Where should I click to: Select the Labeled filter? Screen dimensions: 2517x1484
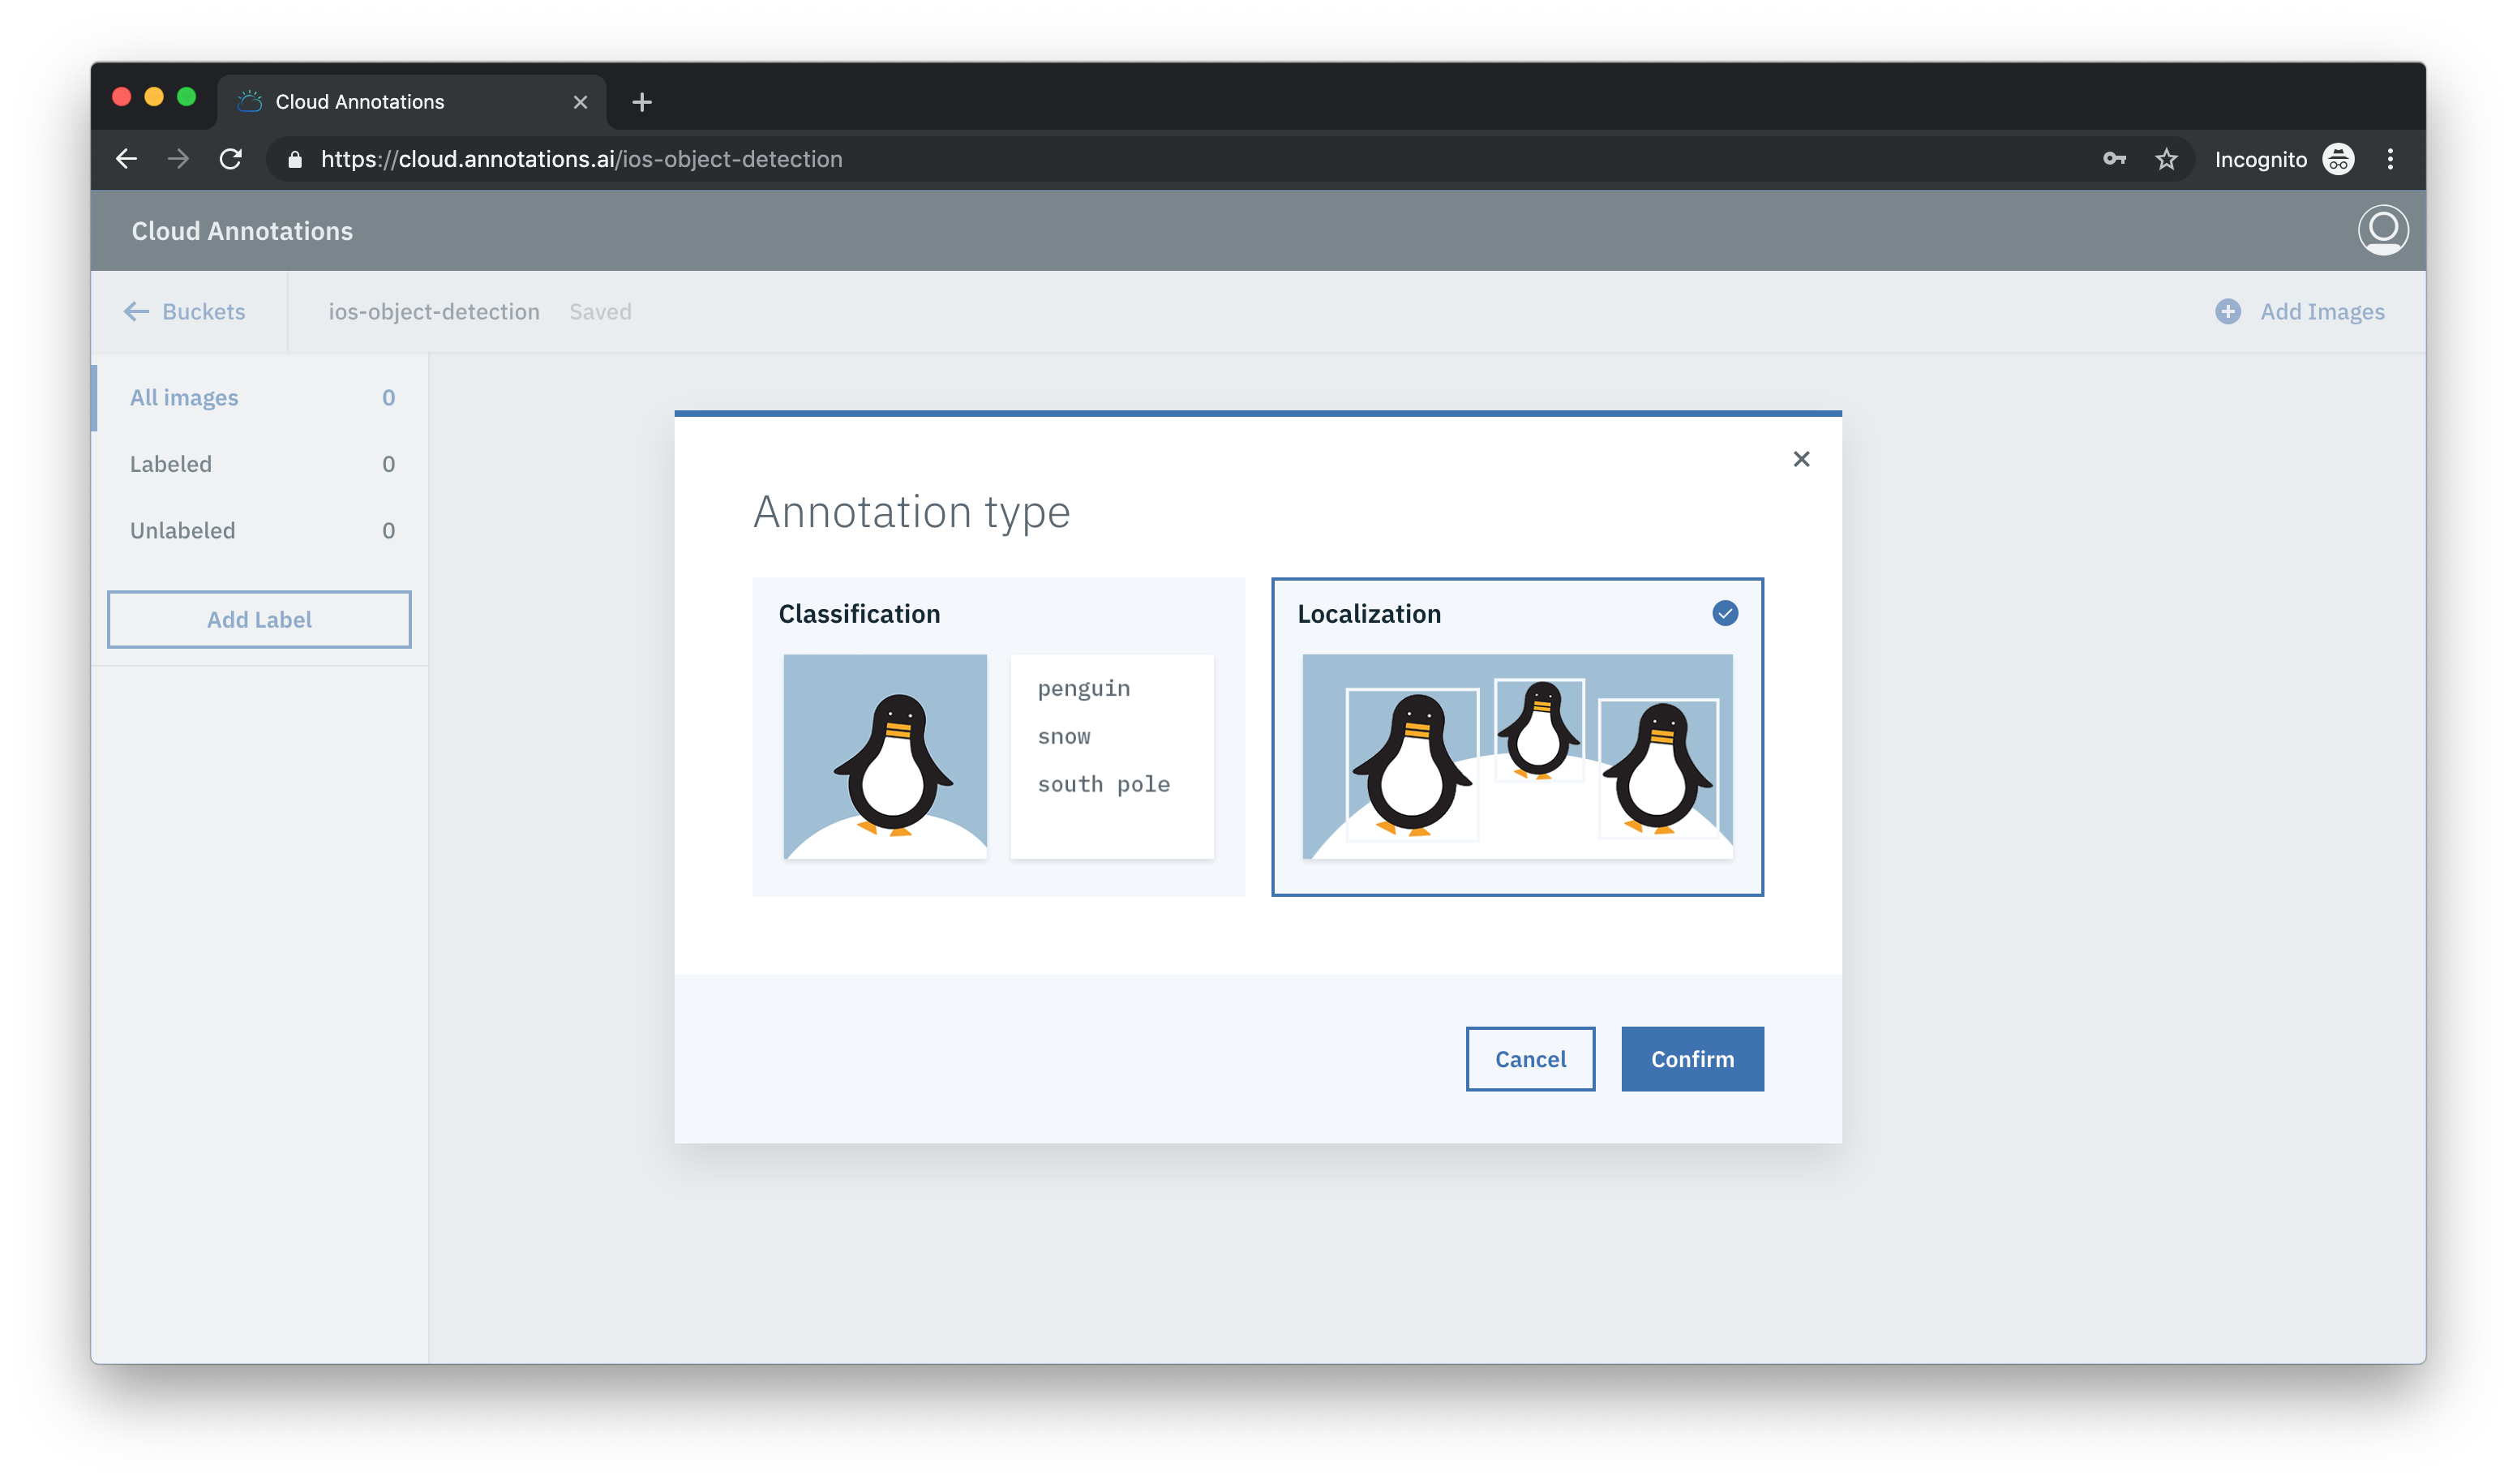click(262, 464)
